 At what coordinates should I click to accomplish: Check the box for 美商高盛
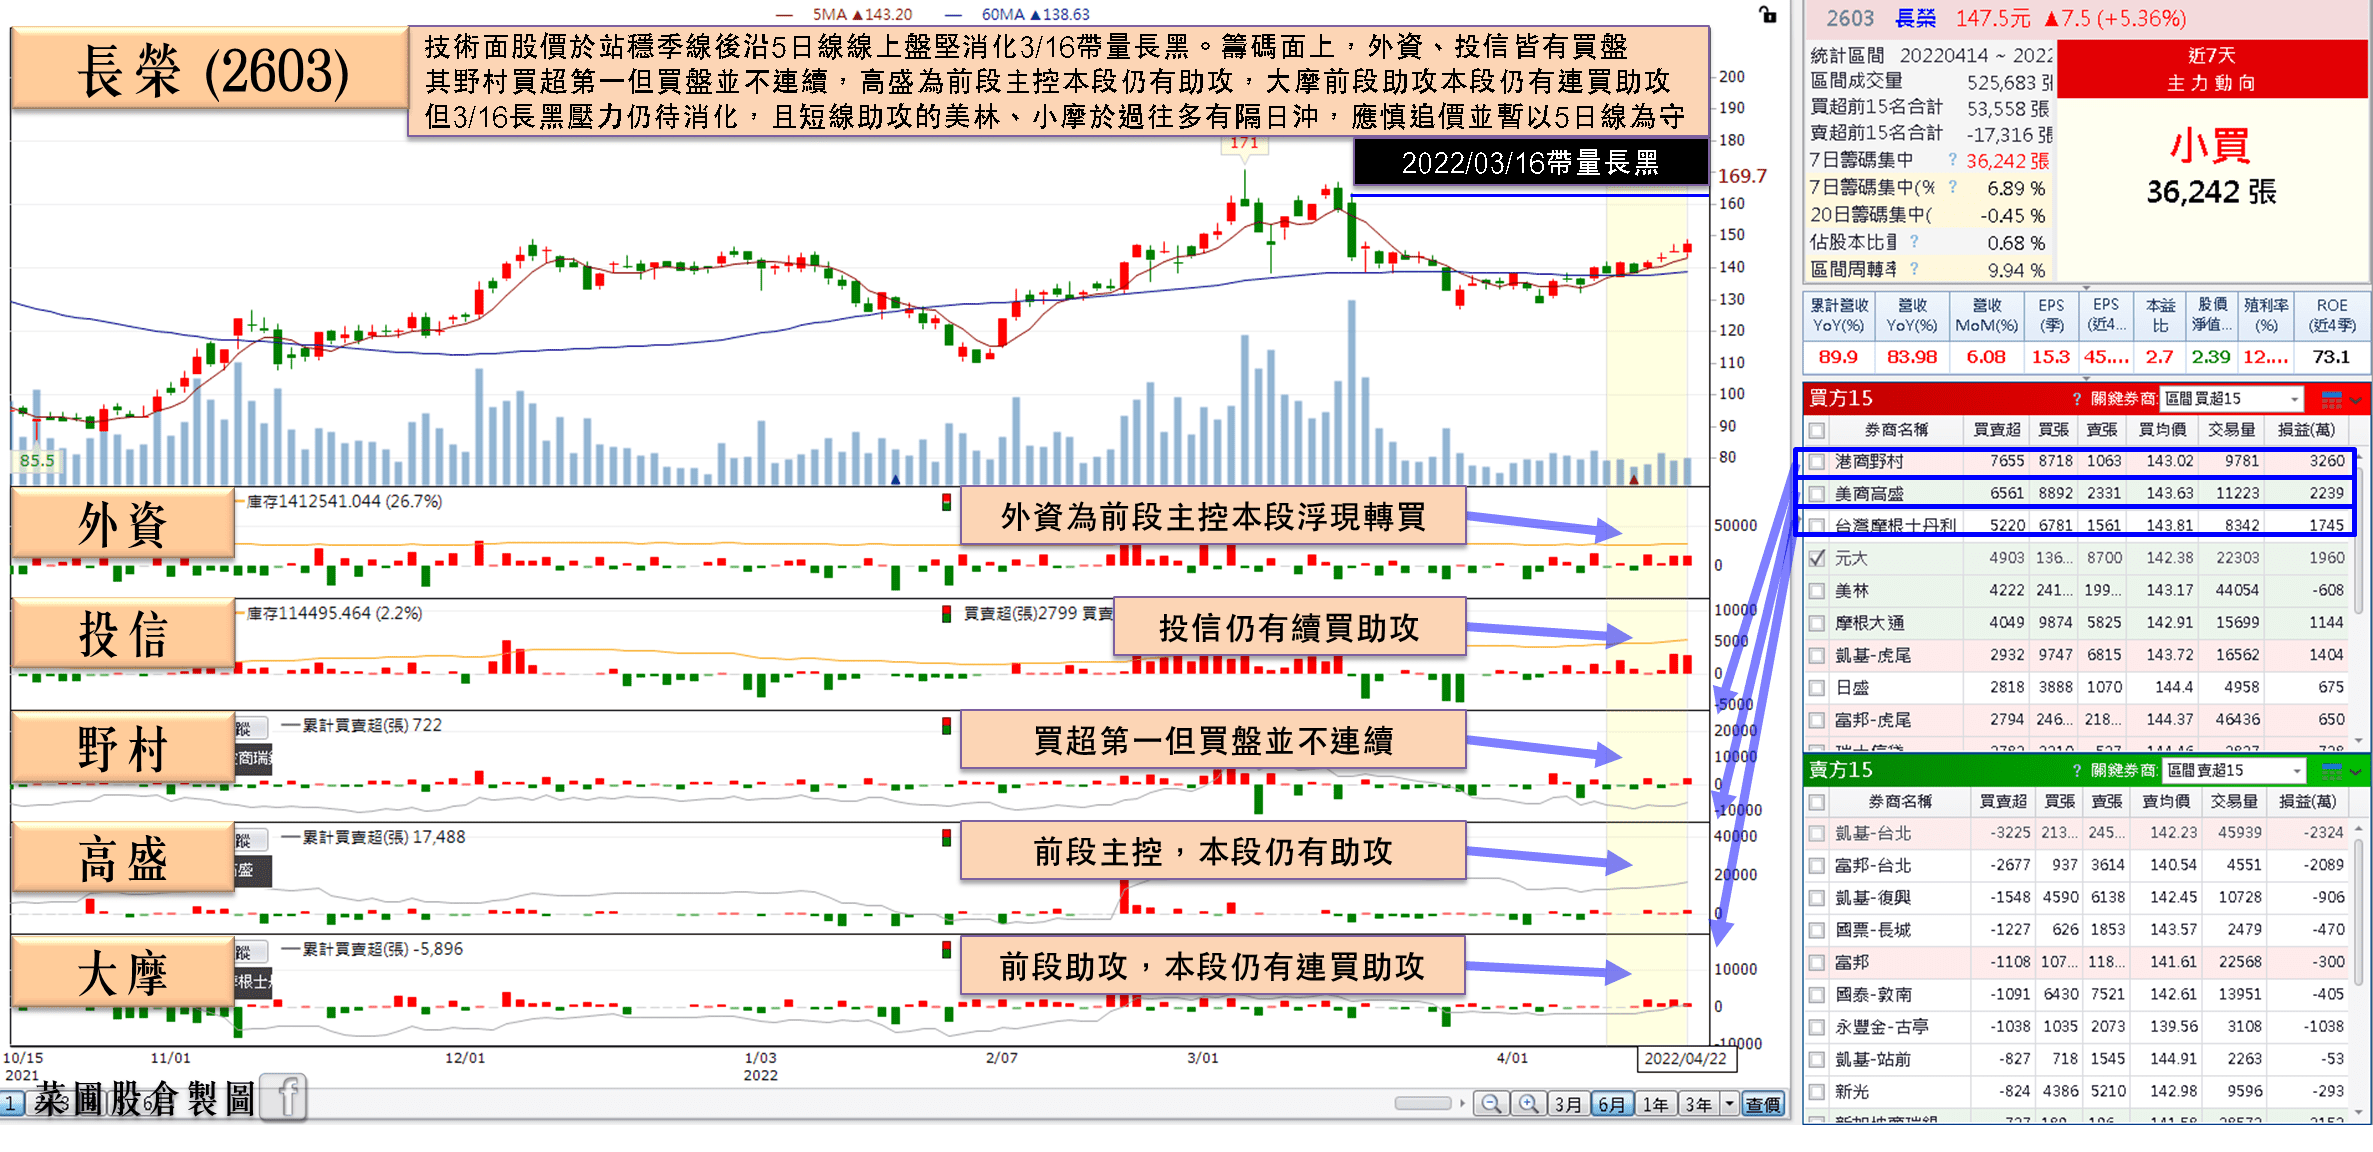pyautogui.click(x=1817, y=494)
